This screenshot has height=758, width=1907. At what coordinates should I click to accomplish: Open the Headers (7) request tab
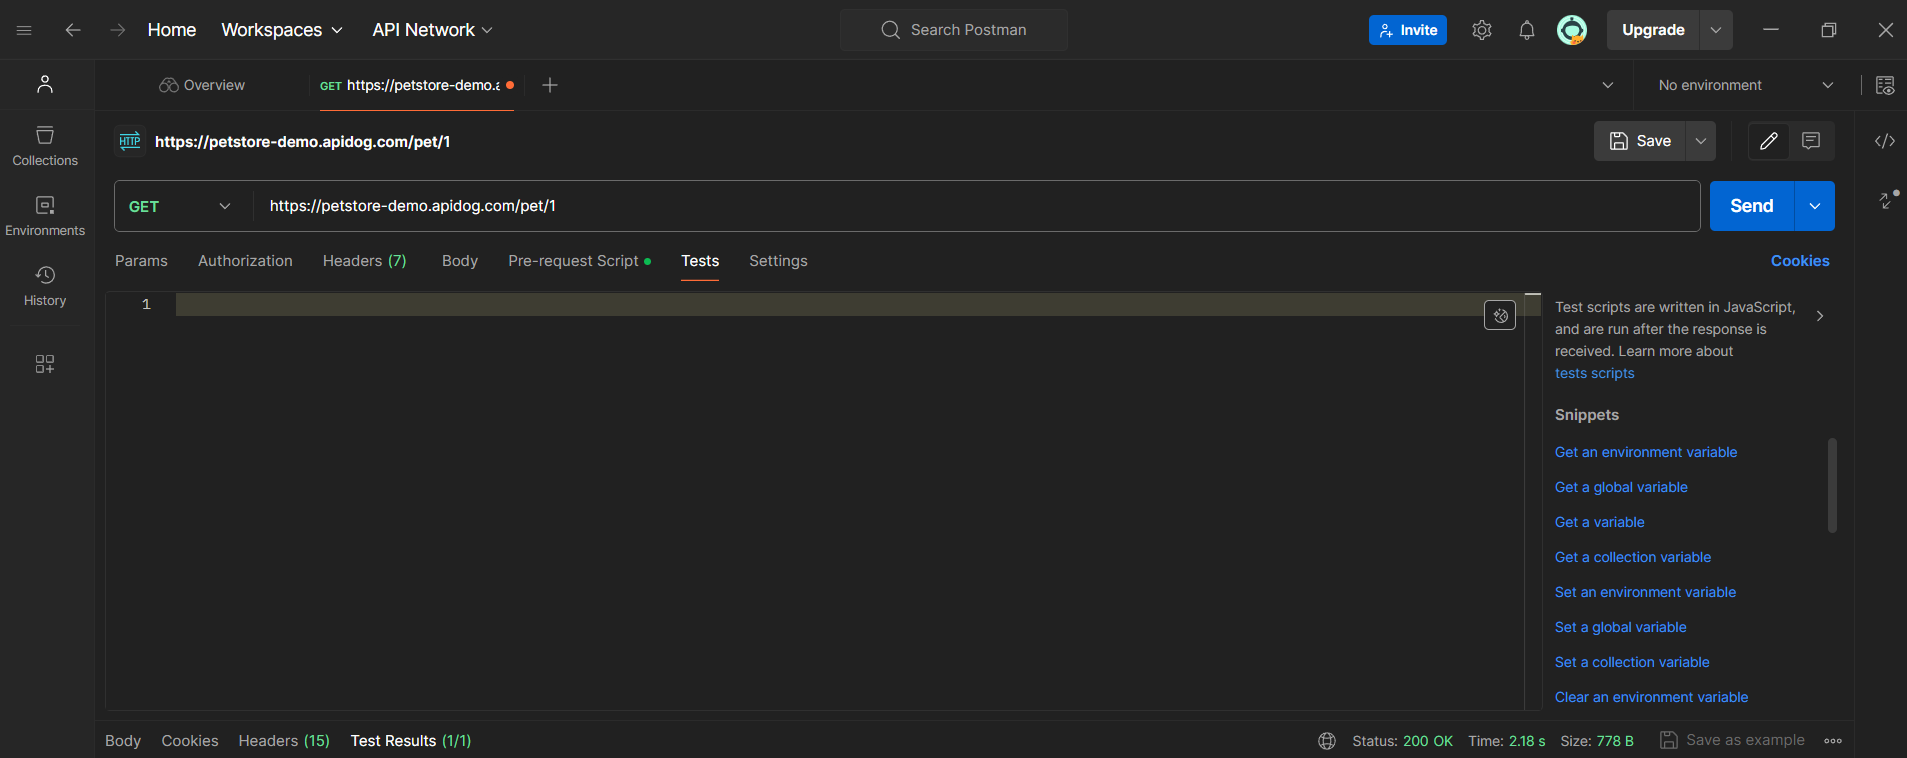click(364, 261)
